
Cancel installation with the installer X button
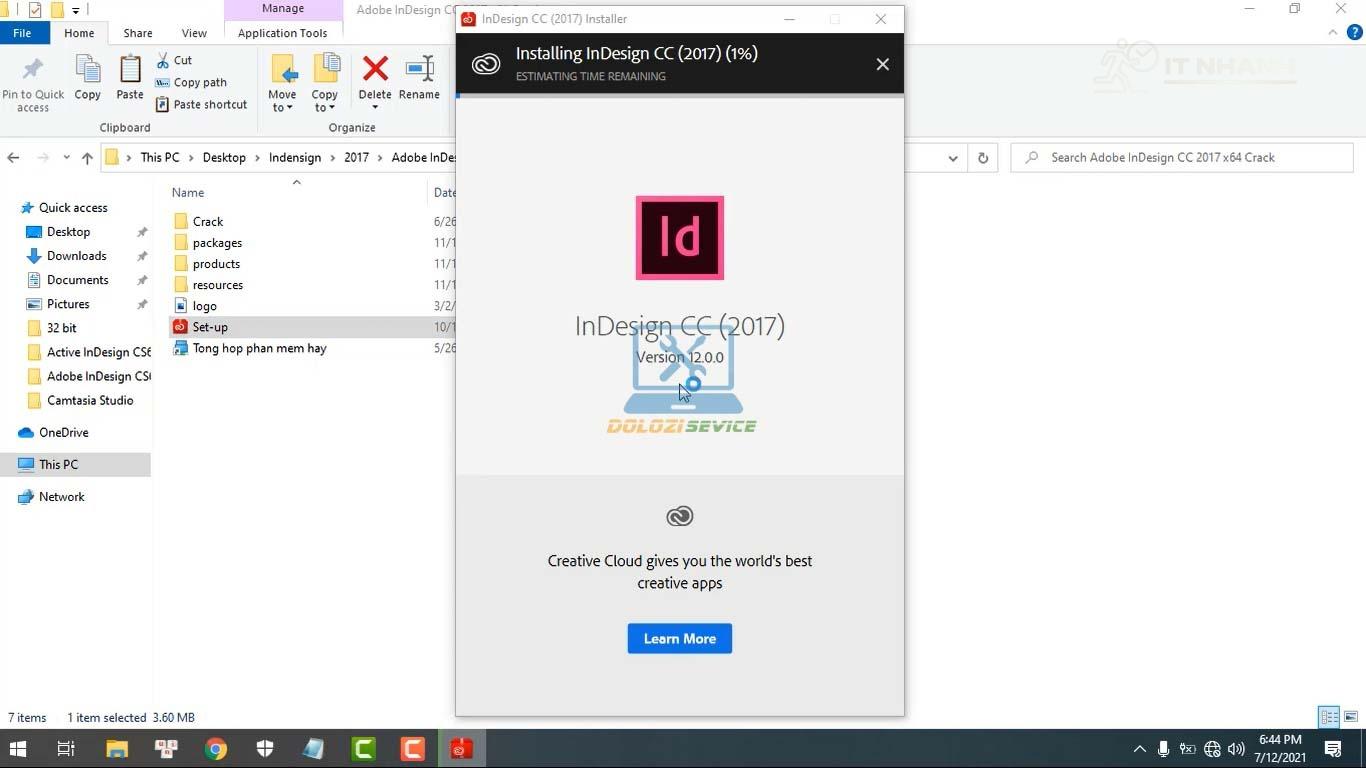[882, 64]
